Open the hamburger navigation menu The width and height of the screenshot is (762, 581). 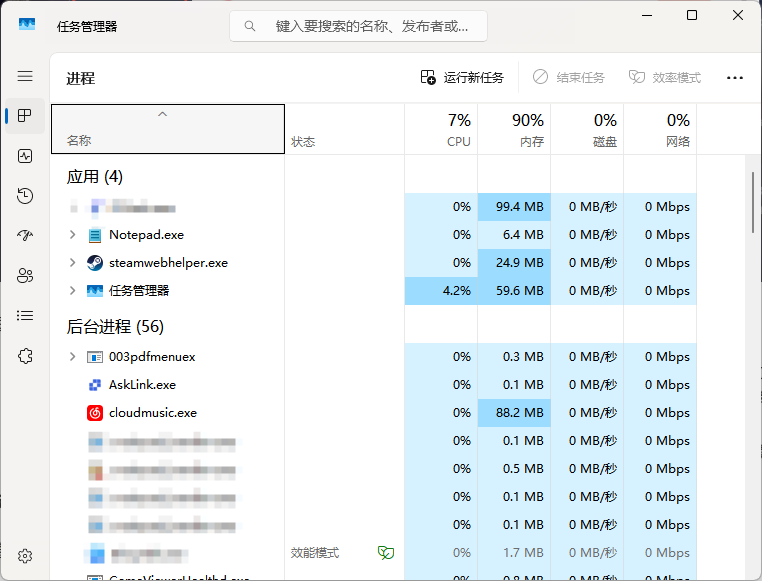(25, 76)
